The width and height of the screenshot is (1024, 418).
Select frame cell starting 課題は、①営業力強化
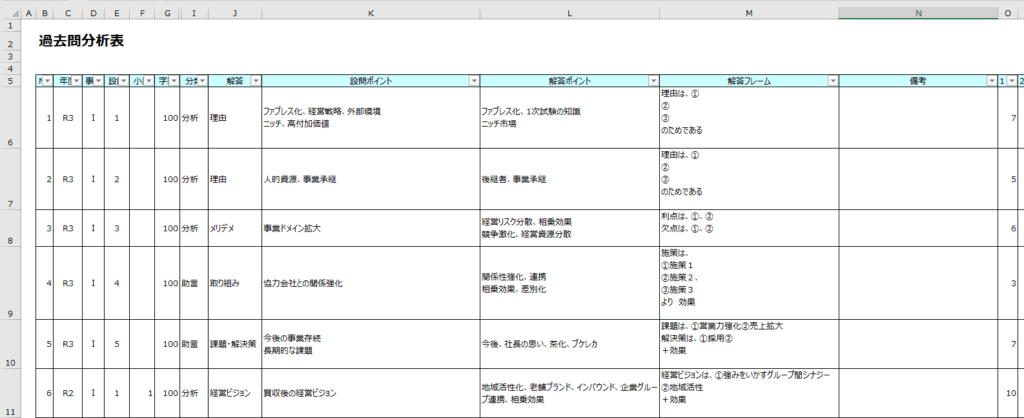coord(749,344)
